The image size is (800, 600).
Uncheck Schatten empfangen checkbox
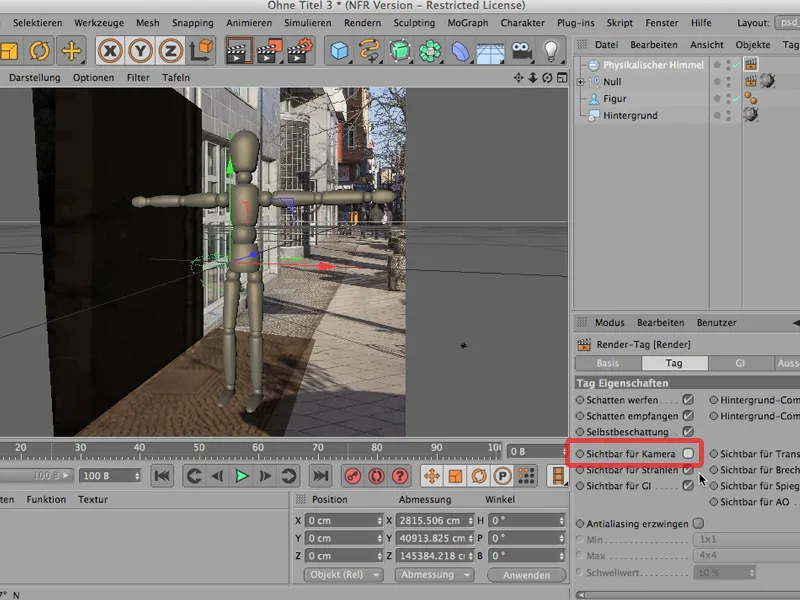688,415
